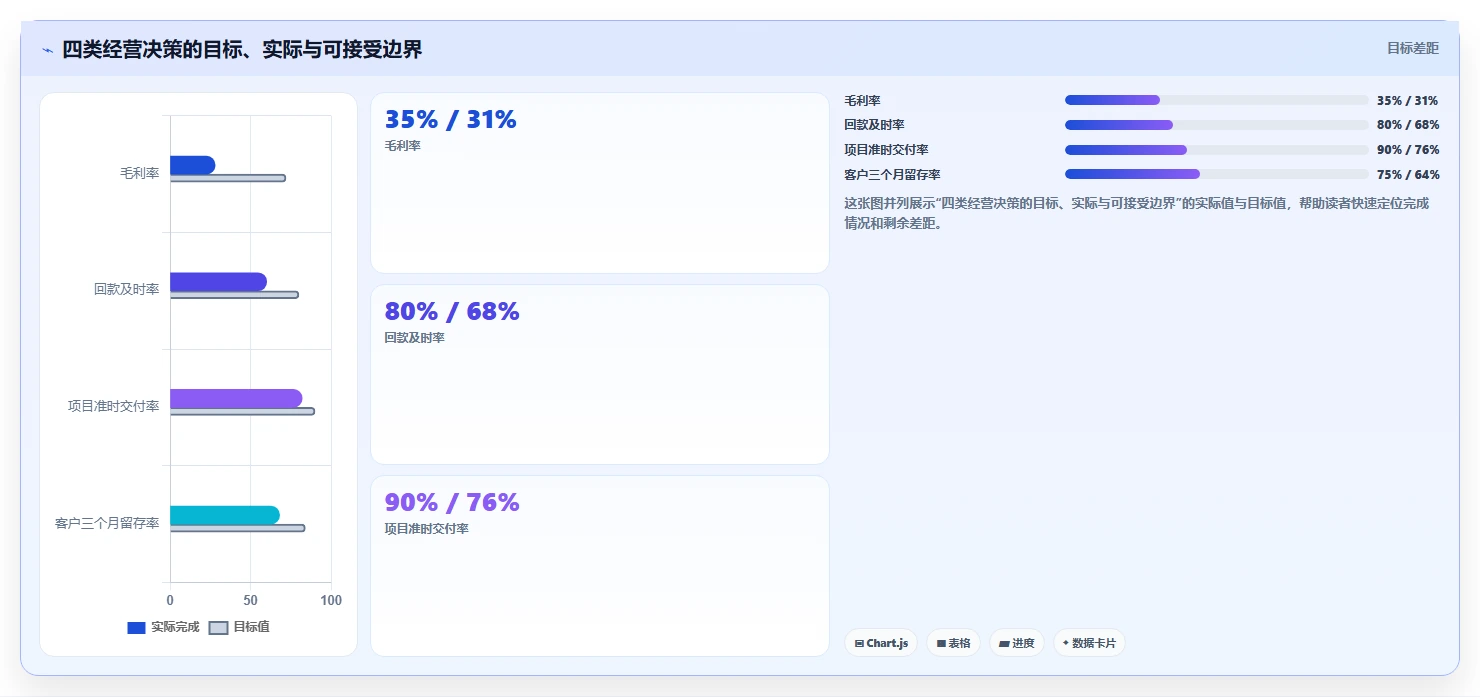Toggle the 目标值 legend swatch
This screenshot has height=697, width=1480.
click(x=218, y=628)
